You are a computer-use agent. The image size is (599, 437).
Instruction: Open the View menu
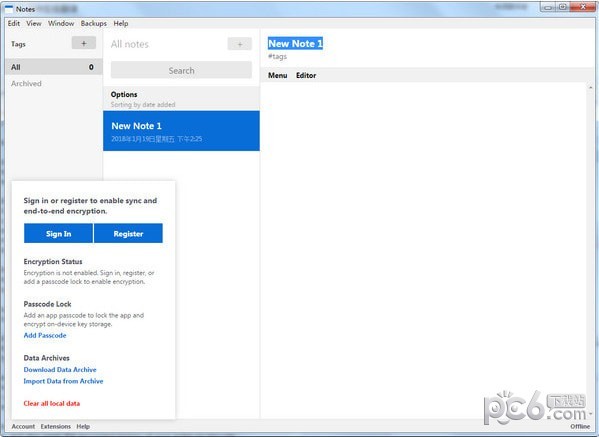point(34,23)
